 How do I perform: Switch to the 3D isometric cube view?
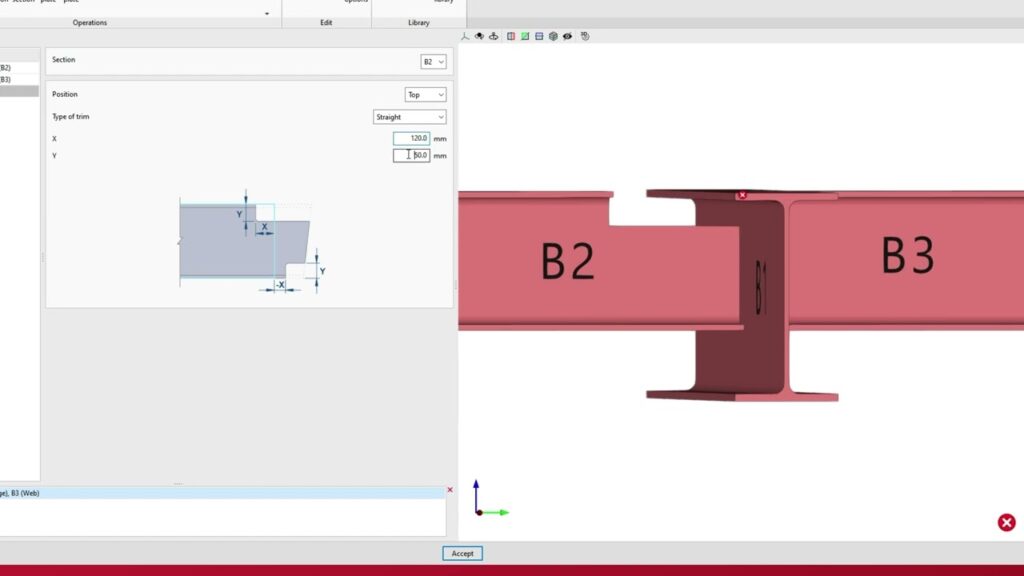point(553,36)
